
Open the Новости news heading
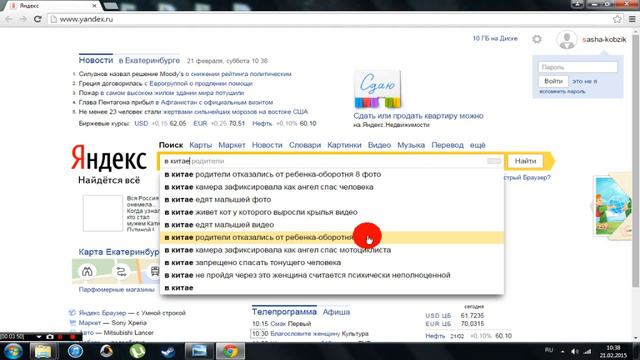[x=96, y=60]
